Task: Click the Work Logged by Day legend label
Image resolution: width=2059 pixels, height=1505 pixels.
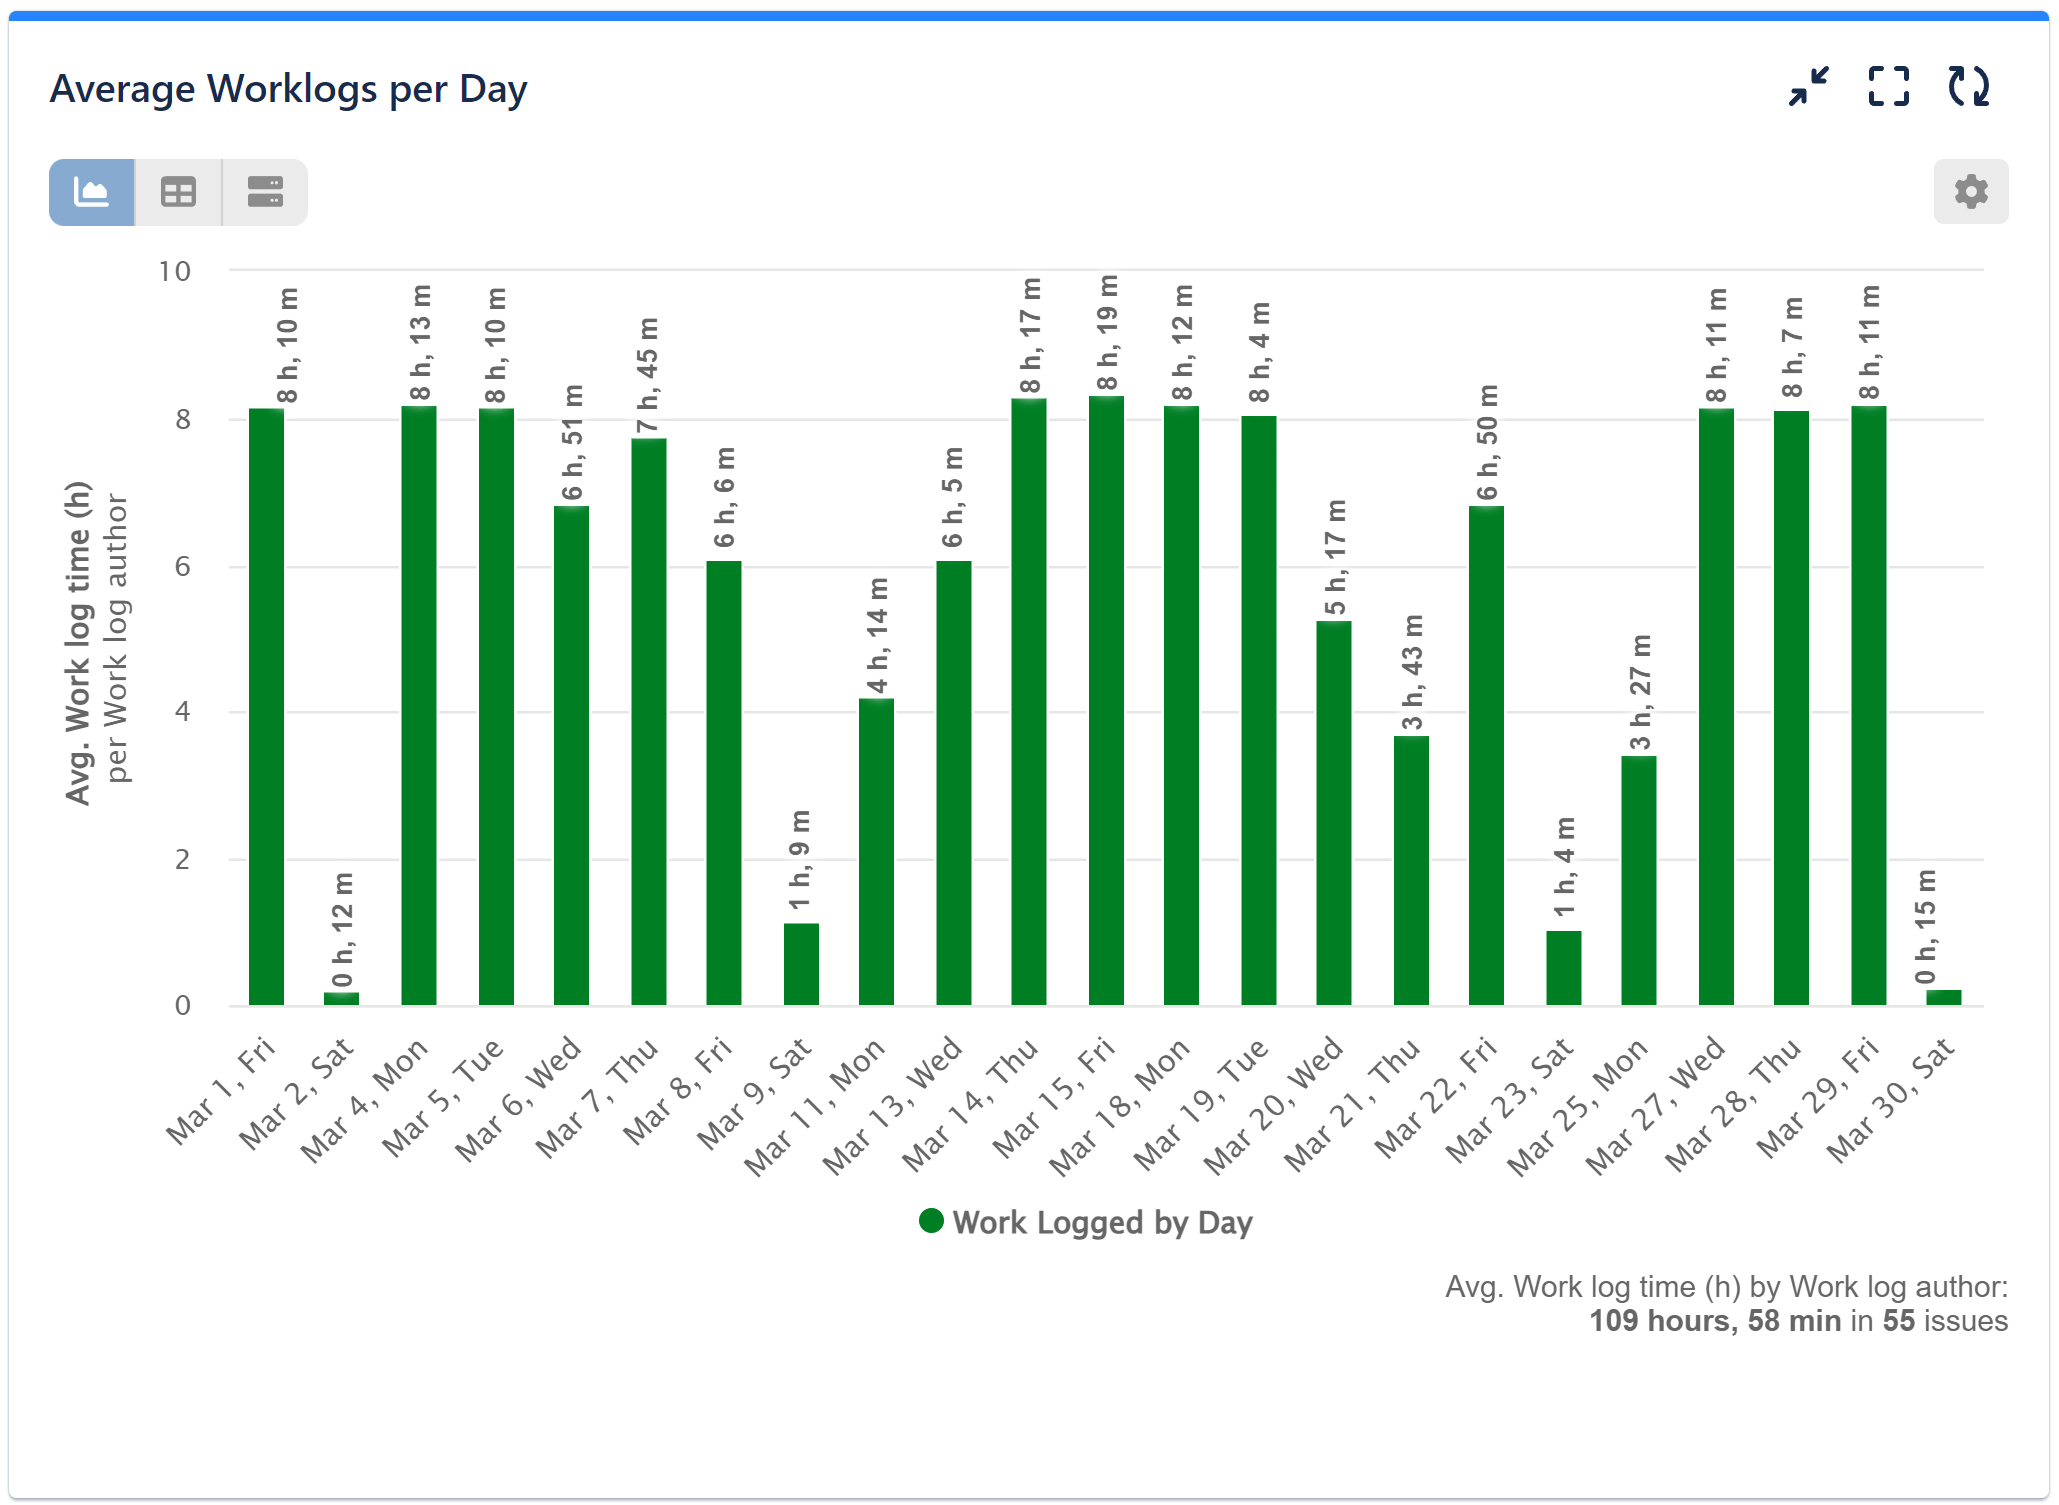Action: (x=1102, y=1221)
